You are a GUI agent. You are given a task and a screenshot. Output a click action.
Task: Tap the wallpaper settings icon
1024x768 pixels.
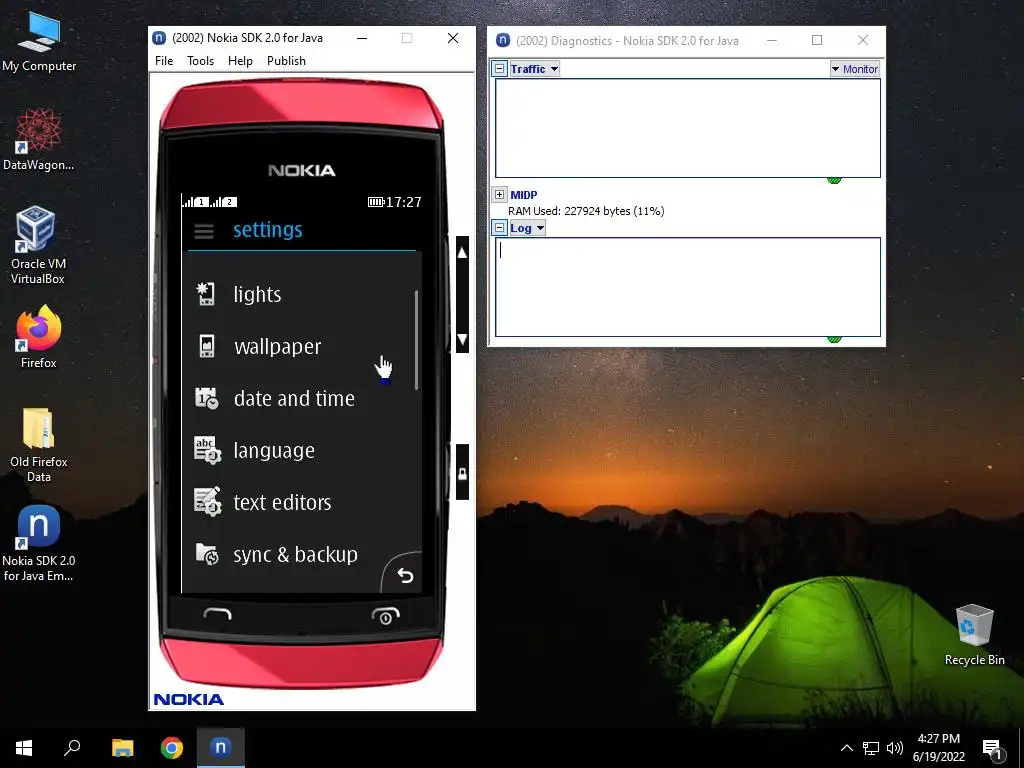click(206, 346)
